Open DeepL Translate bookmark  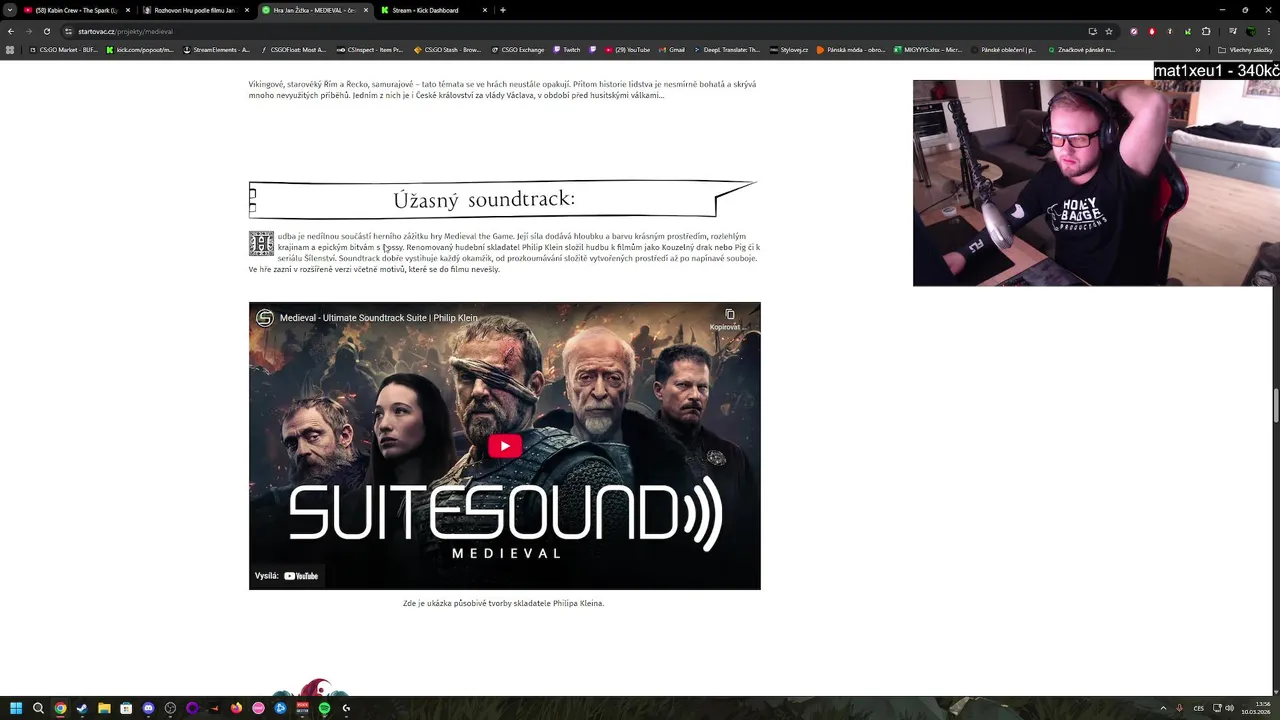coord(726,49)
